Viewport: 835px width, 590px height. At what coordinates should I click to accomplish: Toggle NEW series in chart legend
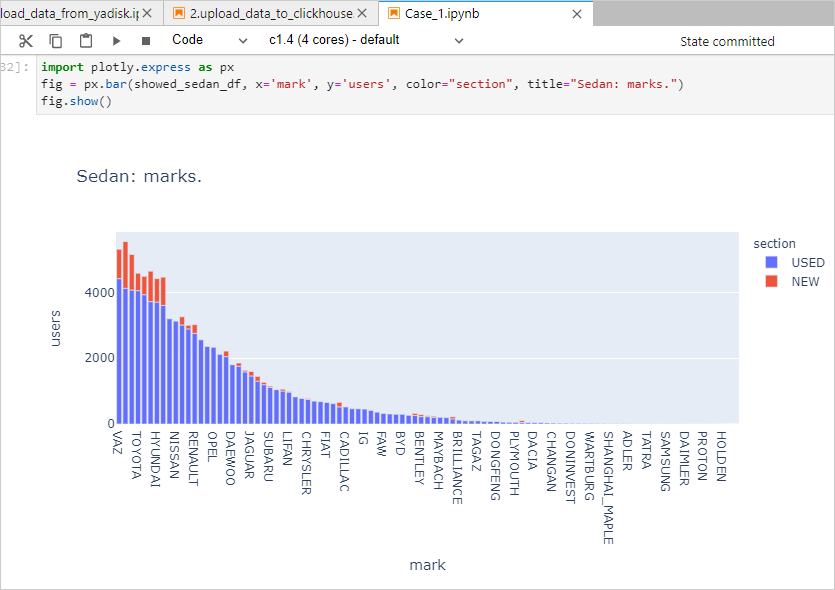805,282
